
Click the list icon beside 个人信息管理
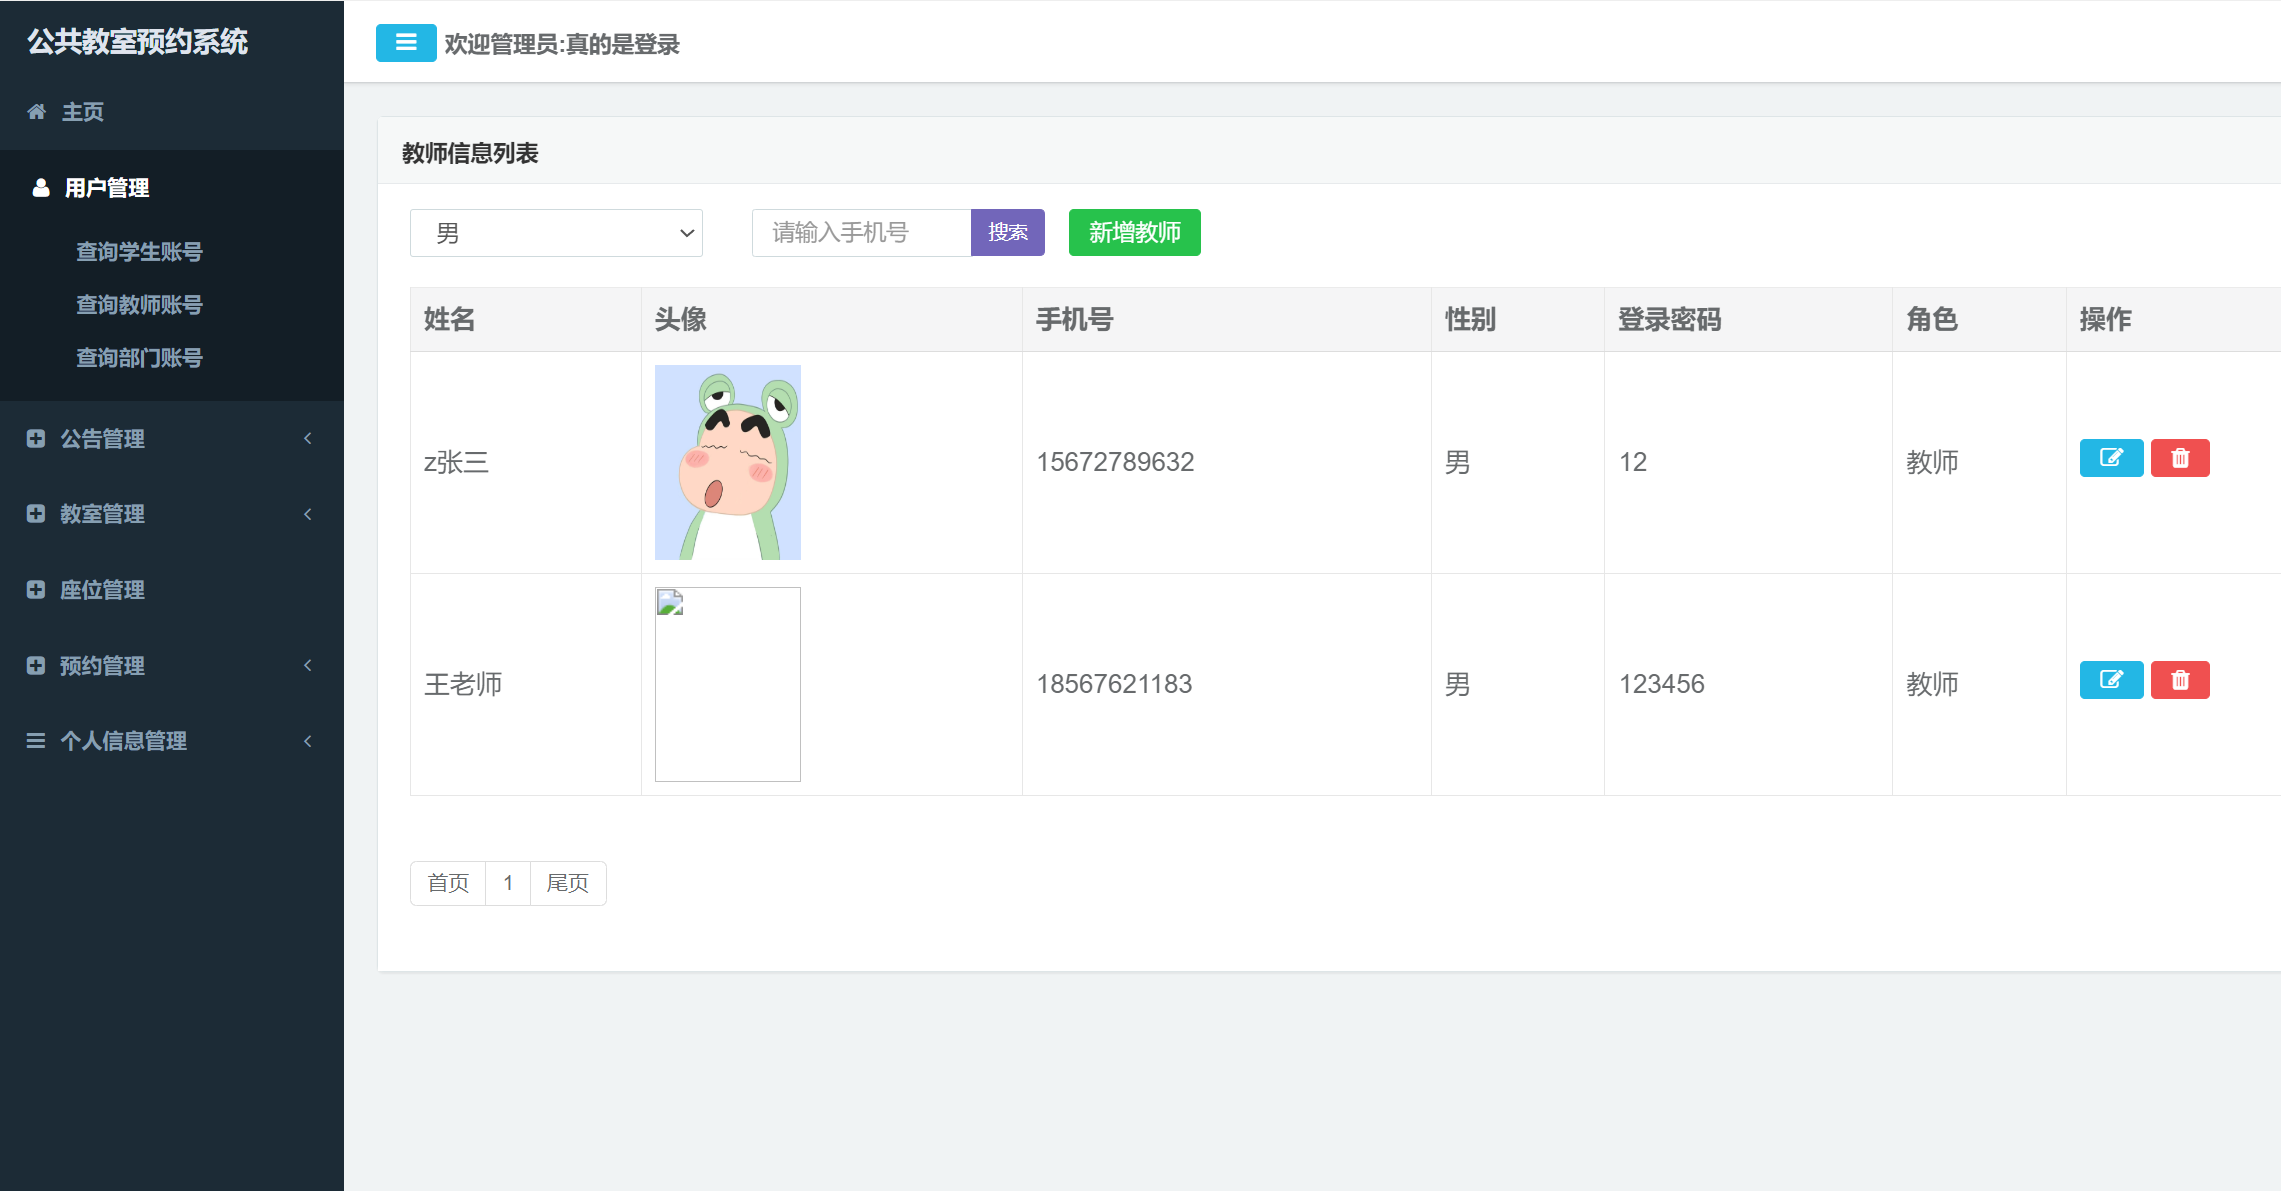35,741
